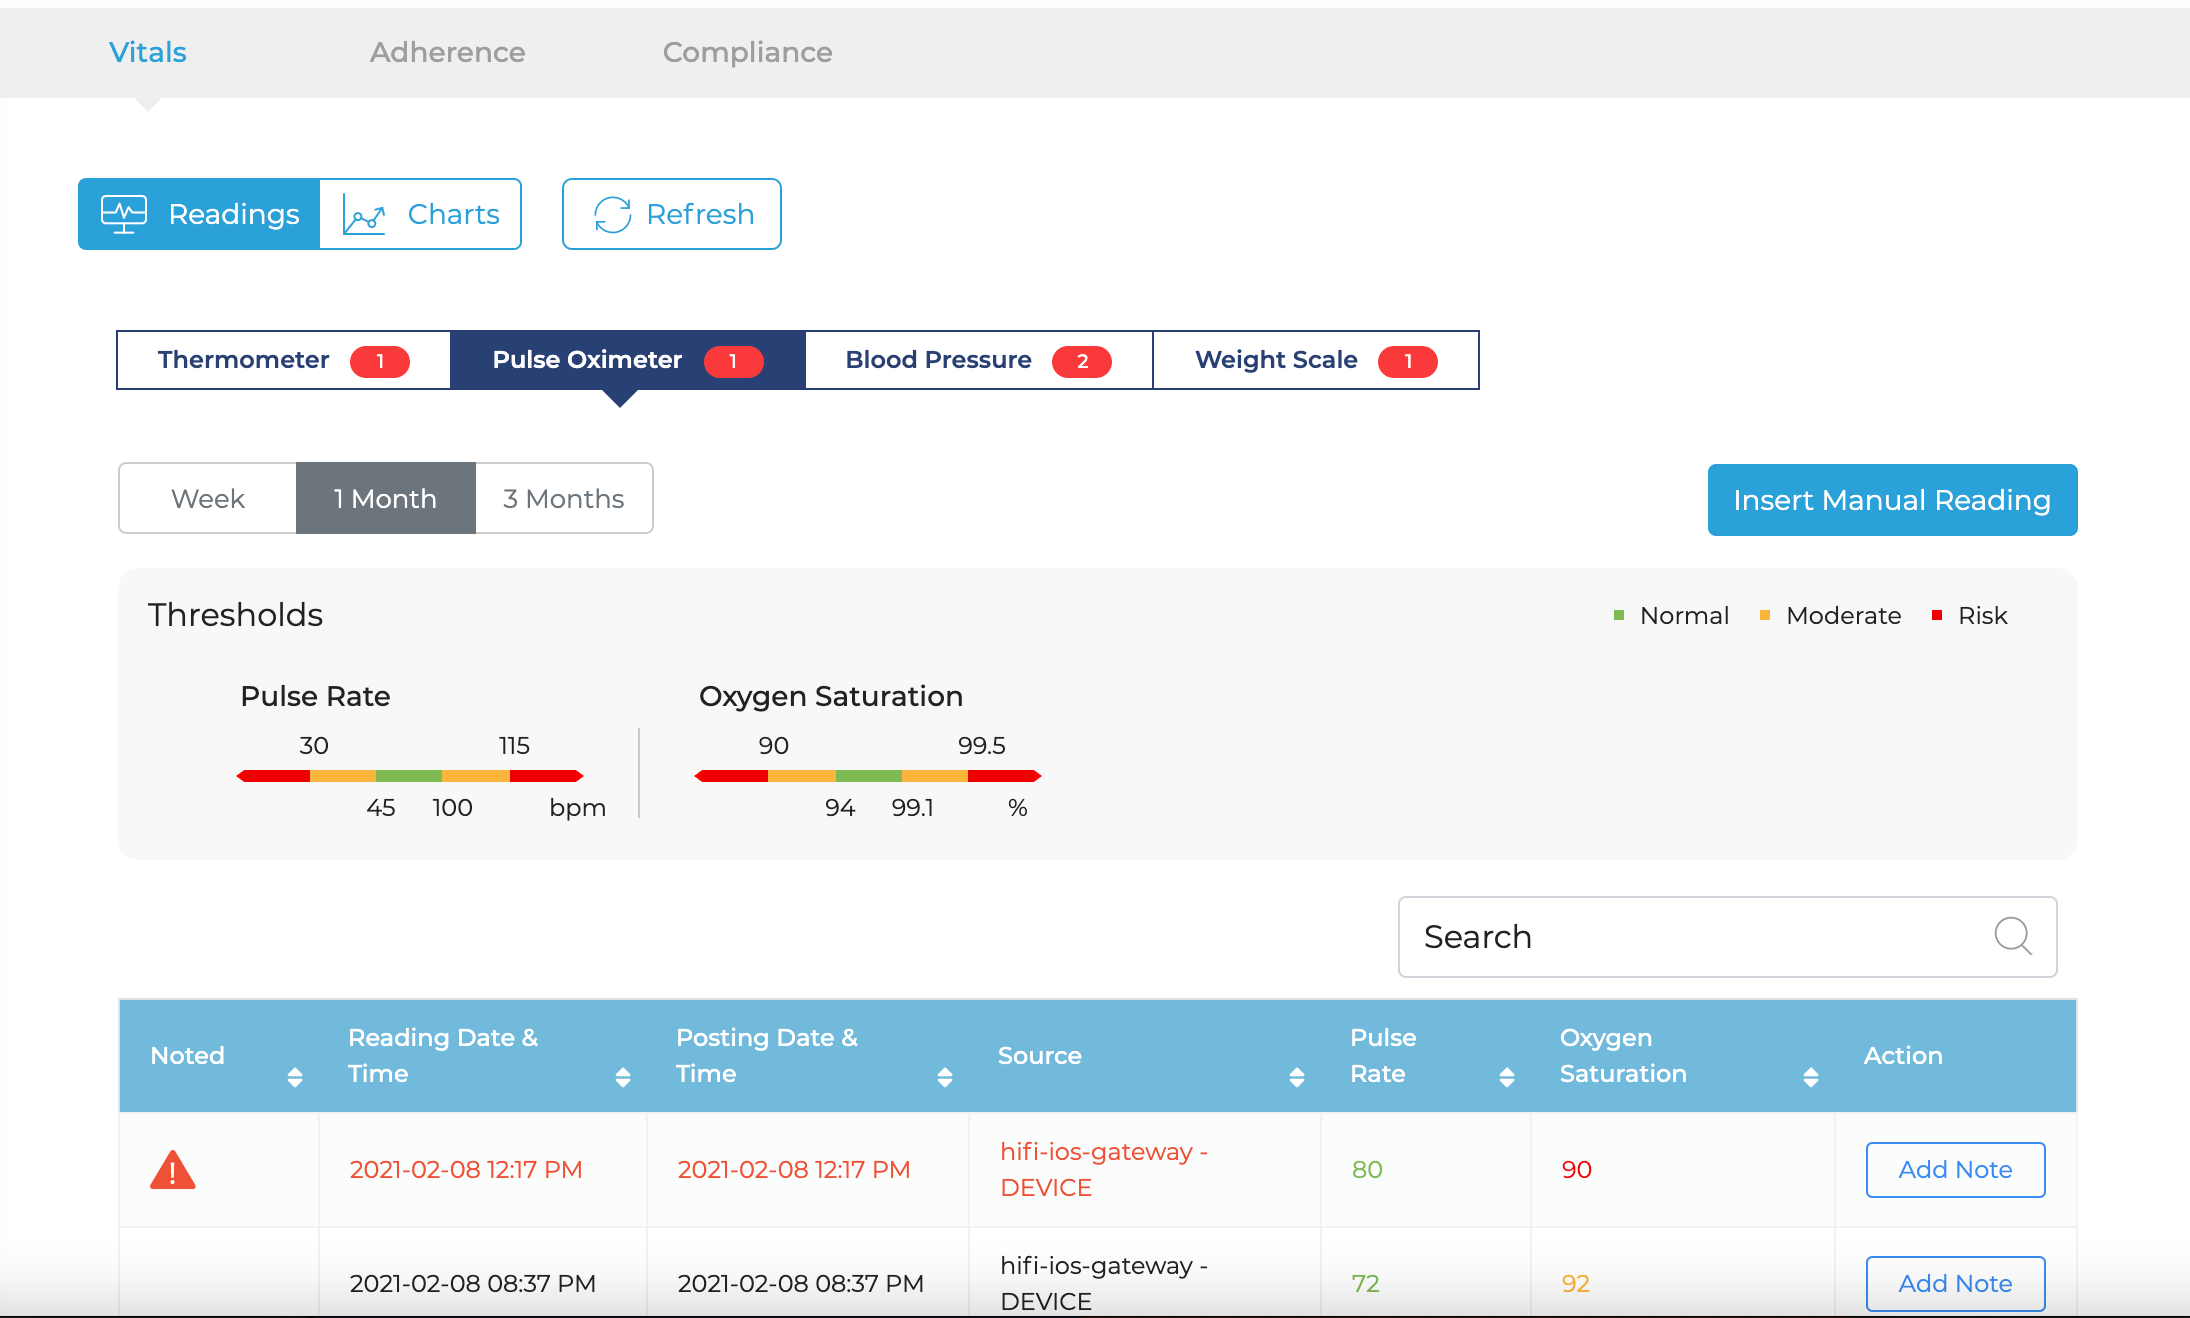Viewport: 2190px width, 1318px height.
Task: Select the Week time range
Action: click(x=208, y=498)
